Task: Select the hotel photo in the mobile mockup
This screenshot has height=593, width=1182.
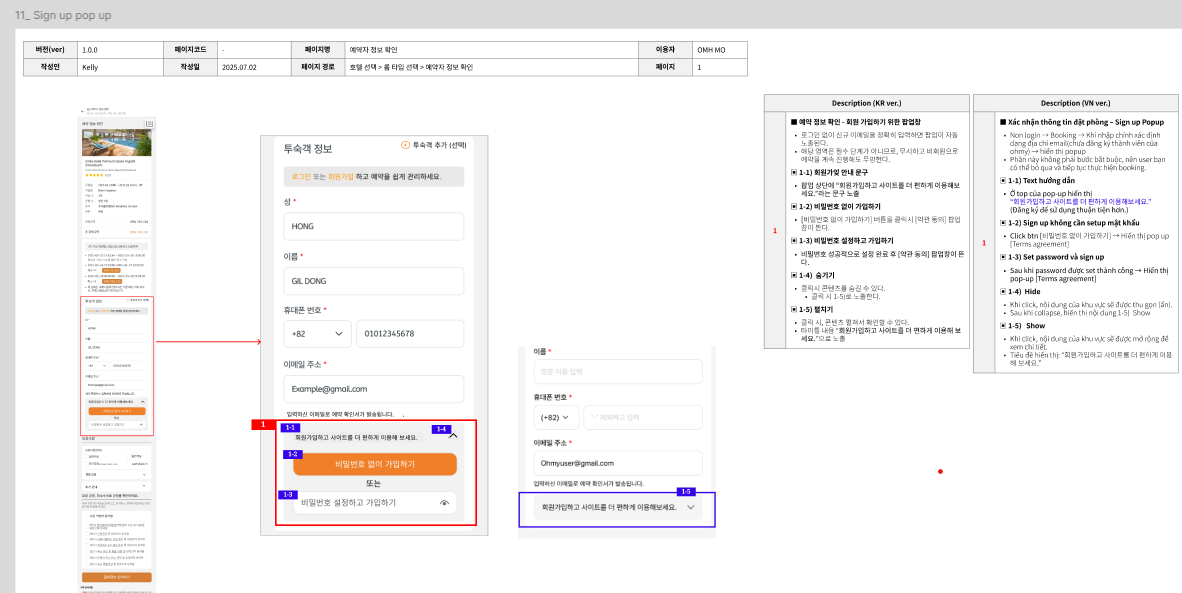Action: pos(118,142)
